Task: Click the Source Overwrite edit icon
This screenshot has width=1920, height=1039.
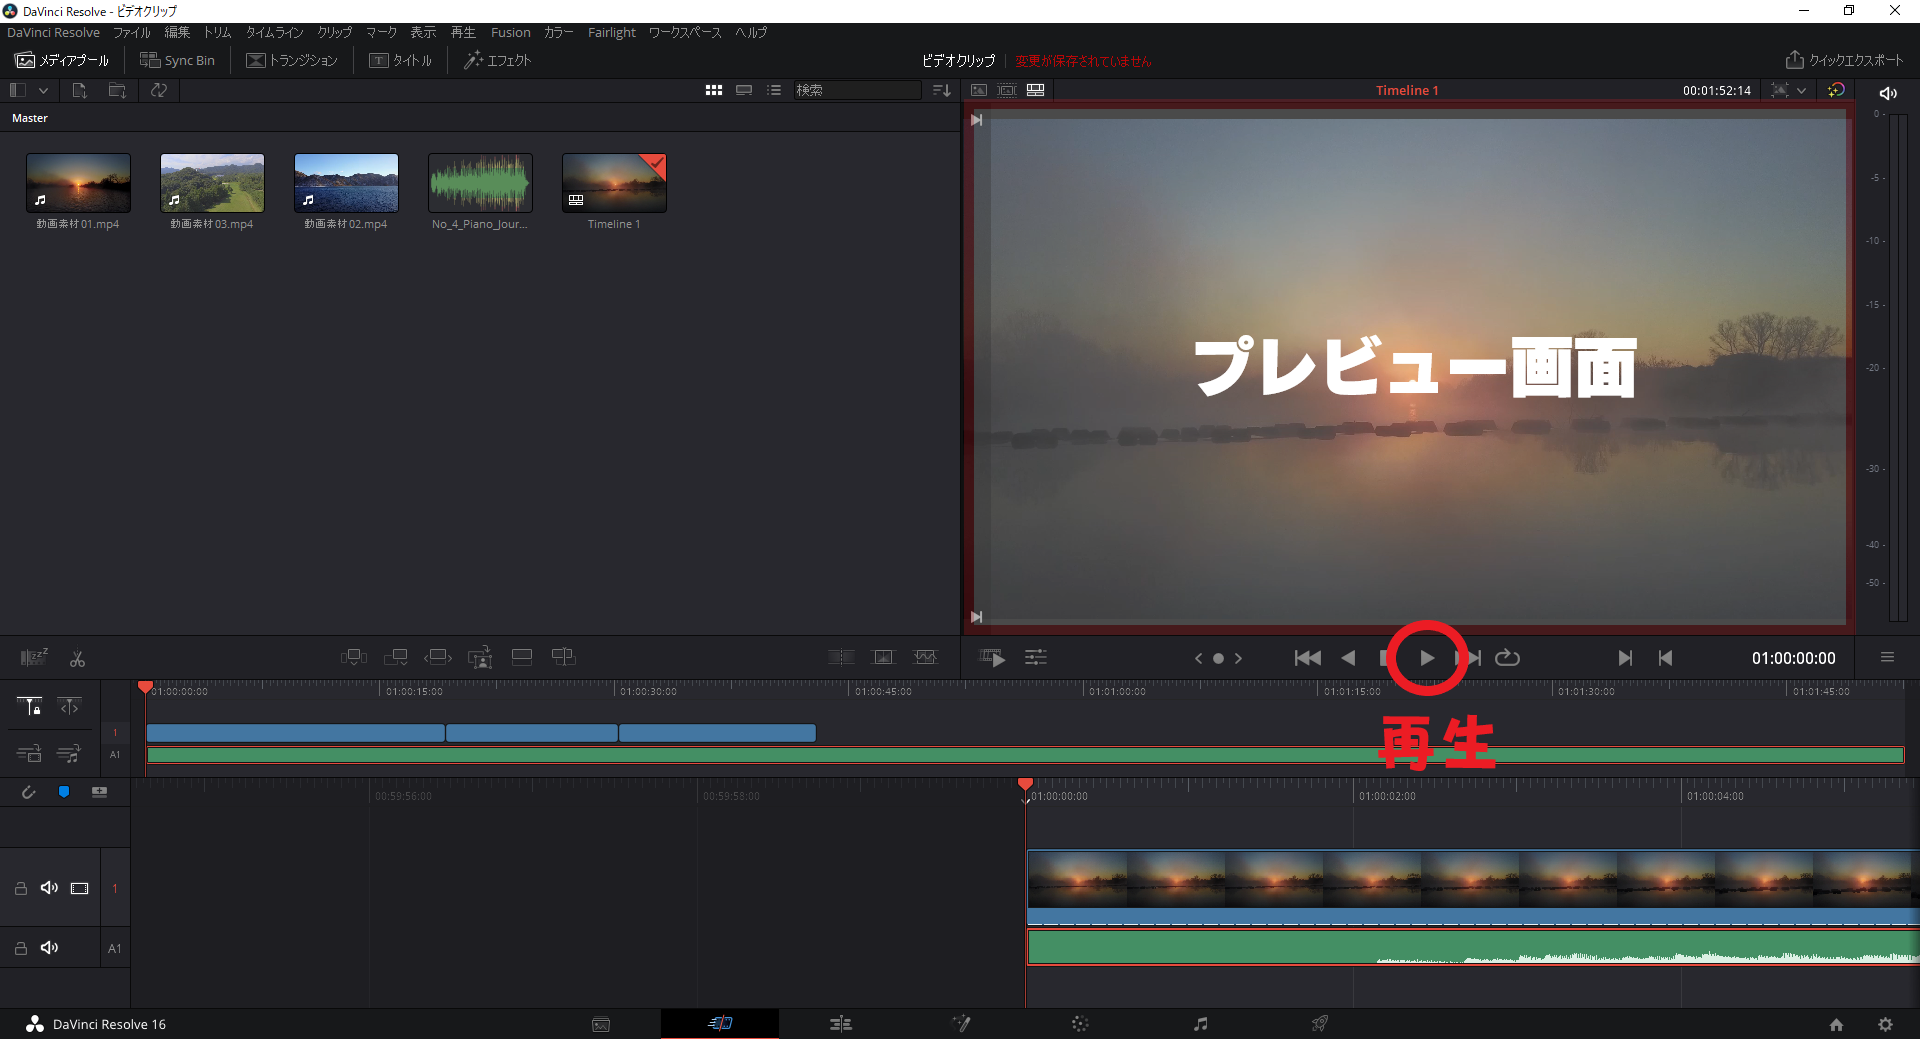Action: tap(564, 657)
